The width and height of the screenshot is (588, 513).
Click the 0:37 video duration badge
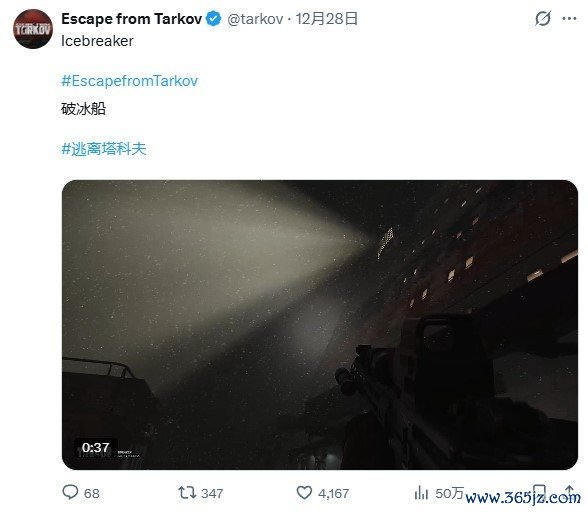(x=96, y=447)
